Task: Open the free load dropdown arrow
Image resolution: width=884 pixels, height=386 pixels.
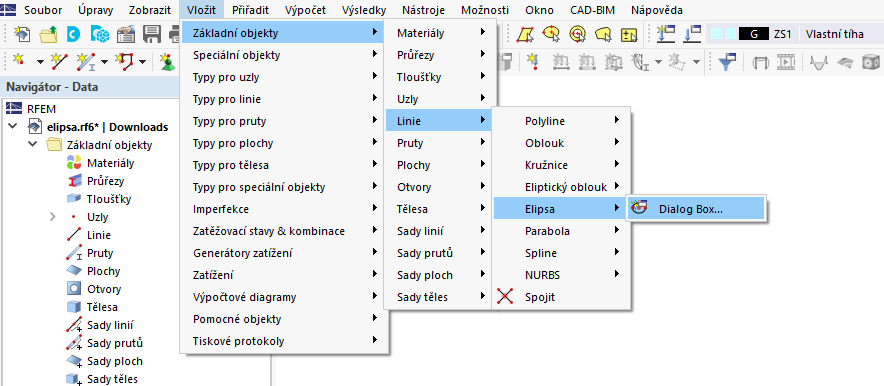Action: 697,61
